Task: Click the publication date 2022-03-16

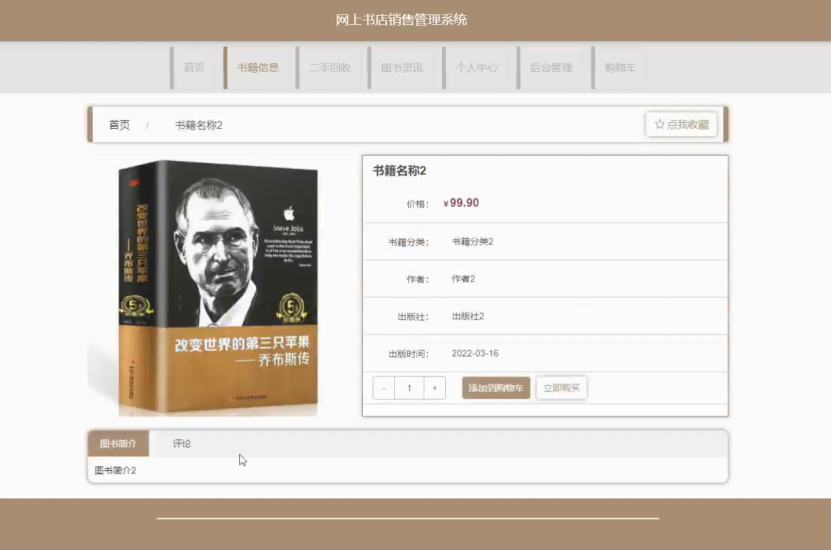Action: pos(475,353)
